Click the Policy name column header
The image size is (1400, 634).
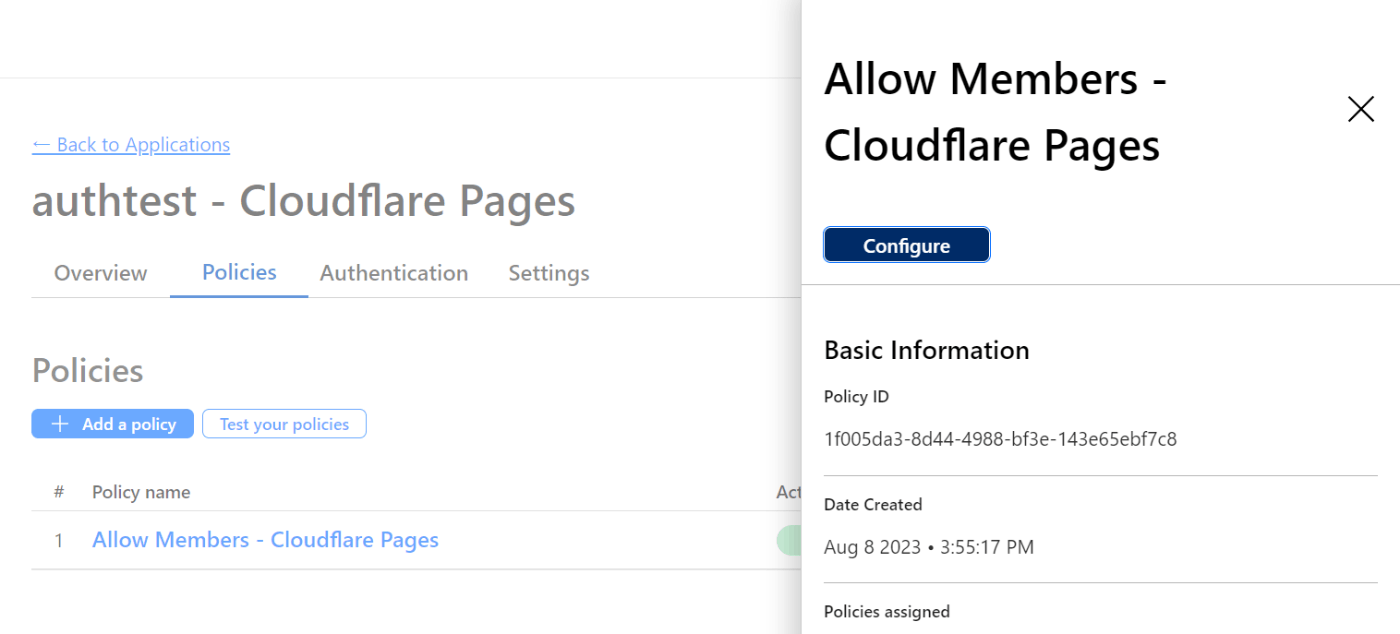coord(141,492)
